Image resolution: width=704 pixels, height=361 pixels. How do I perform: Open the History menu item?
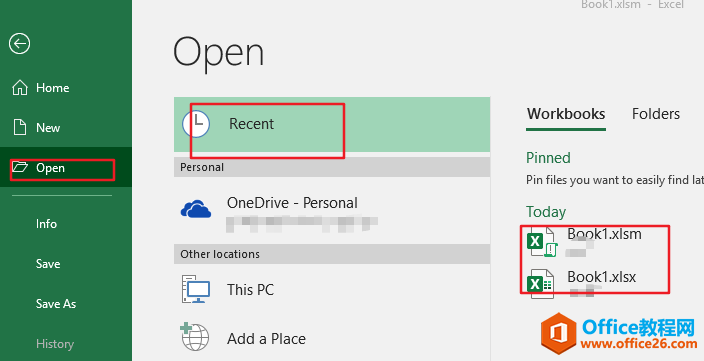coord(55,344)
